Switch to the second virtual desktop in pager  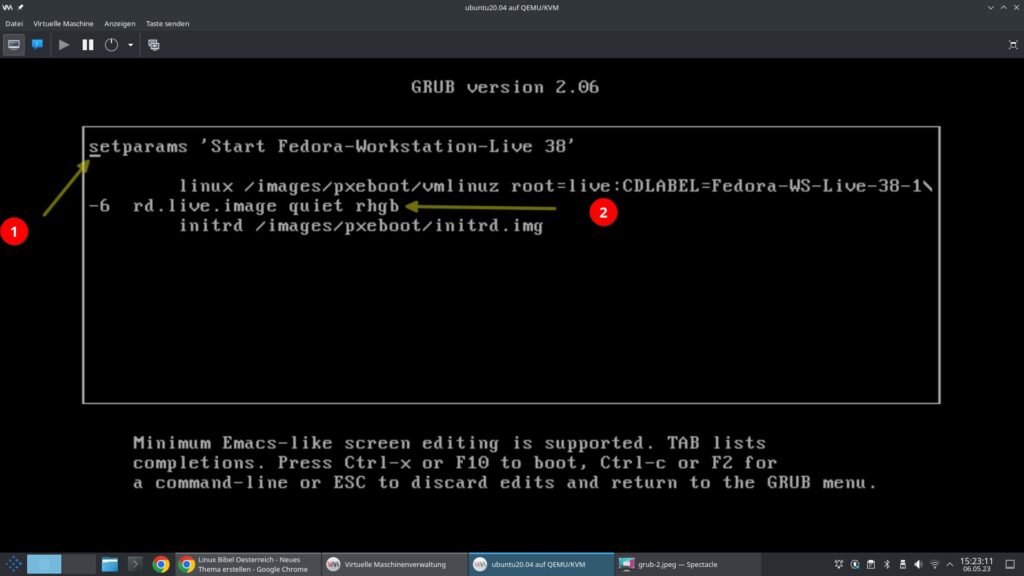[79, 564]
